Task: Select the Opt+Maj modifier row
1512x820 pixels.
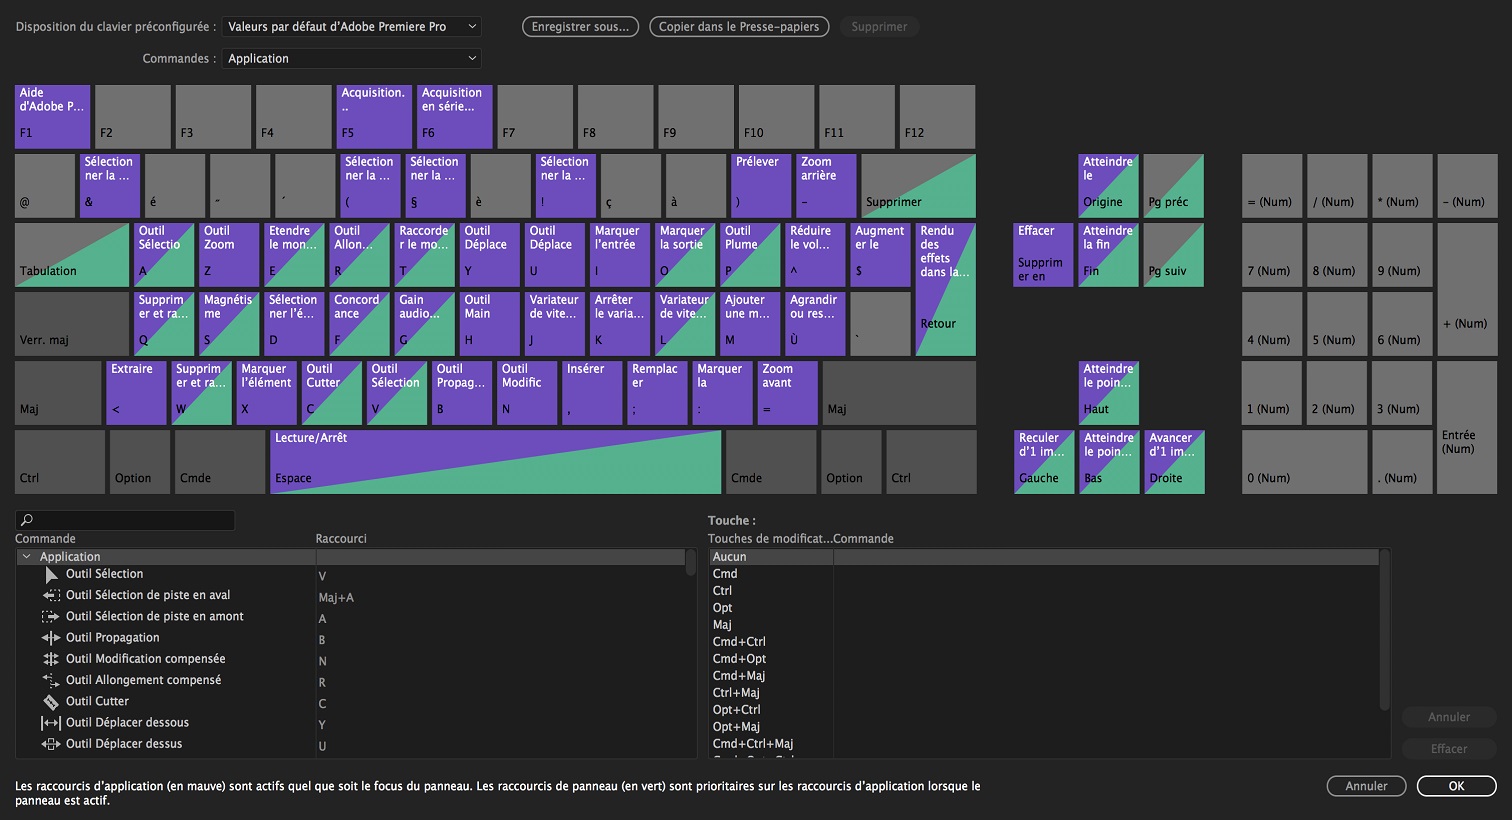Action: tap(736, 727)
